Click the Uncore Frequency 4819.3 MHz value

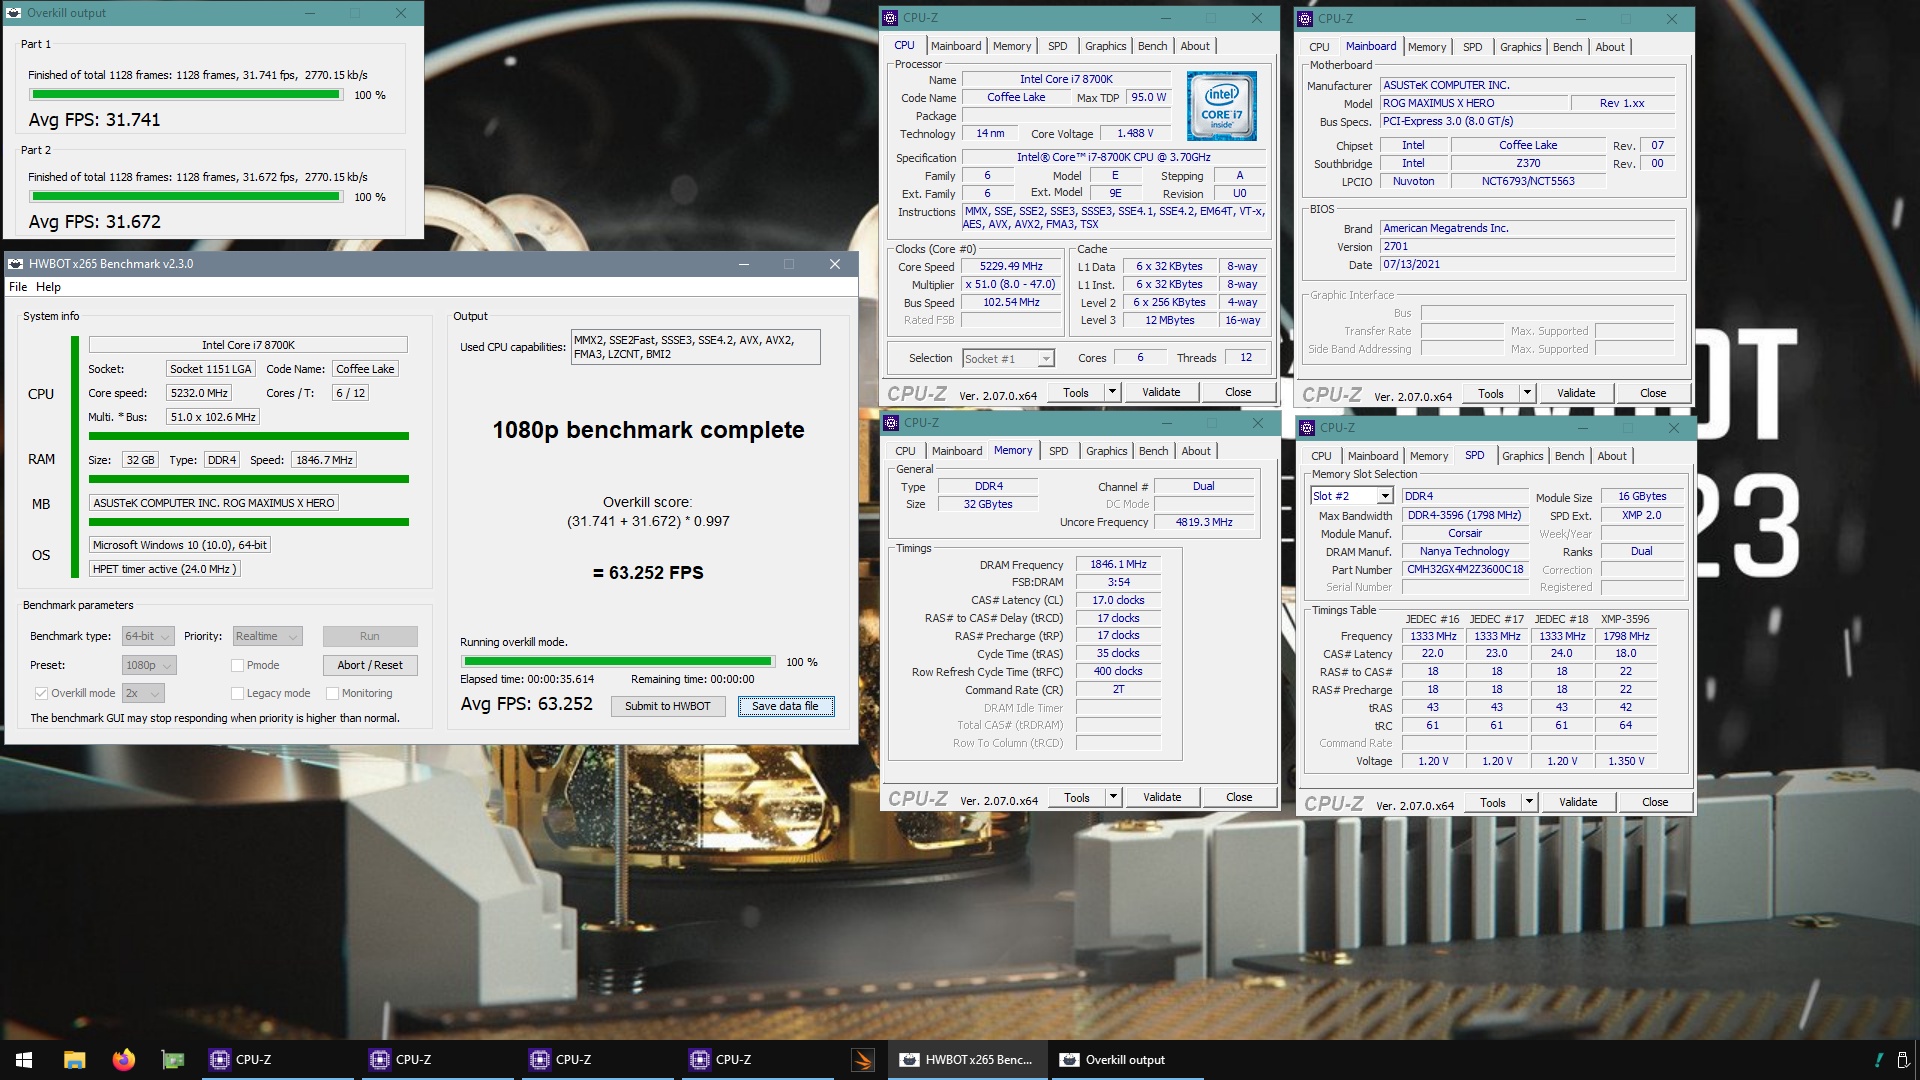coord(1203,522)
